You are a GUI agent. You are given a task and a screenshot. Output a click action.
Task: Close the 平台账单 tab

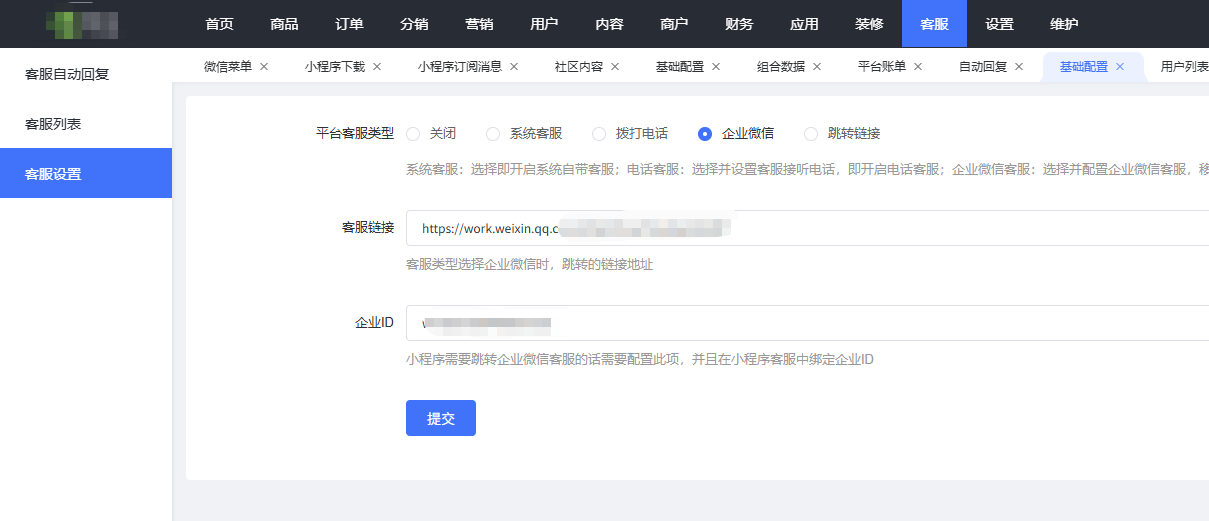tap(918, 67)
